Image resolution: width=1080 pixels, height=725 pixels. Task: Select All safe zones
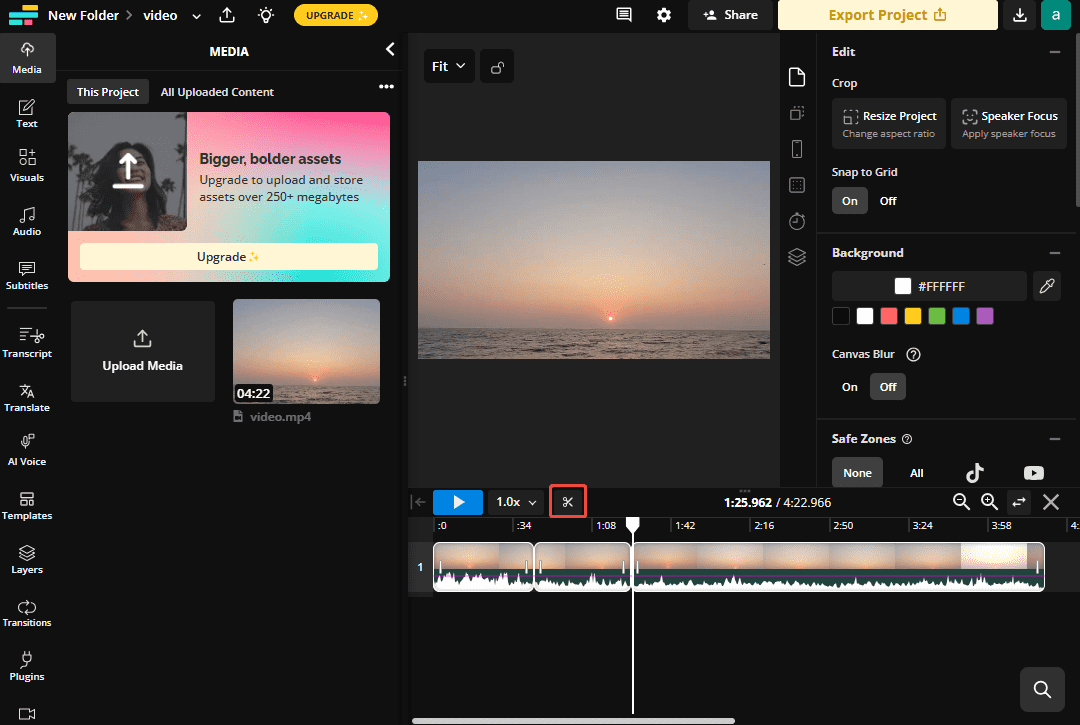[916, 473]
